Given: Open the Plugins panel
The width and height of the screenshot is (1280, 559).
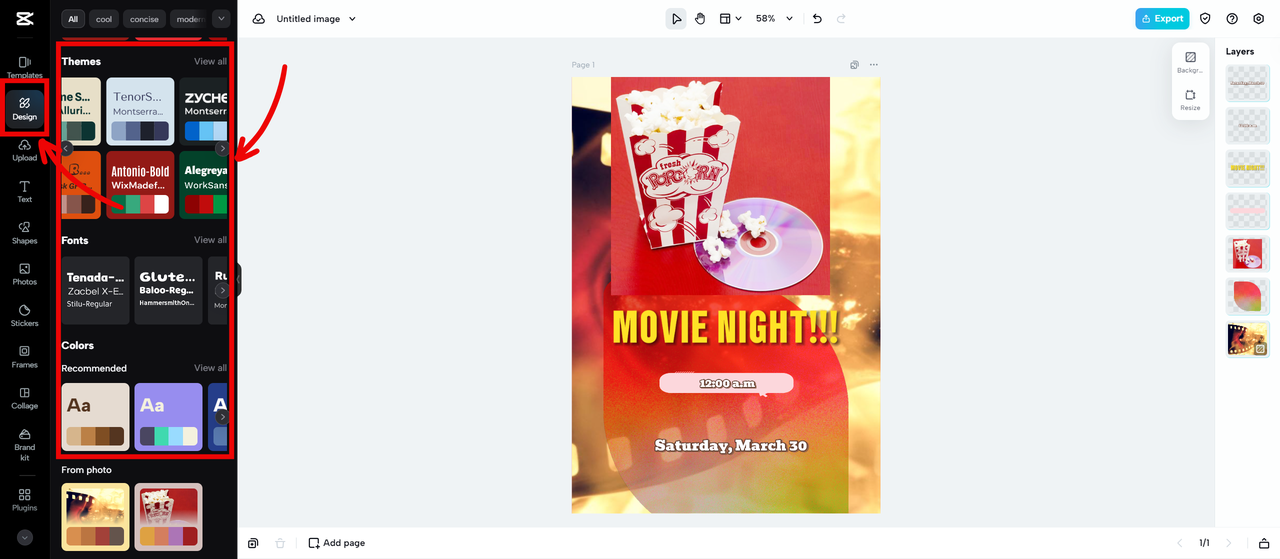Looking at the screenshot, I should point(24,500).
